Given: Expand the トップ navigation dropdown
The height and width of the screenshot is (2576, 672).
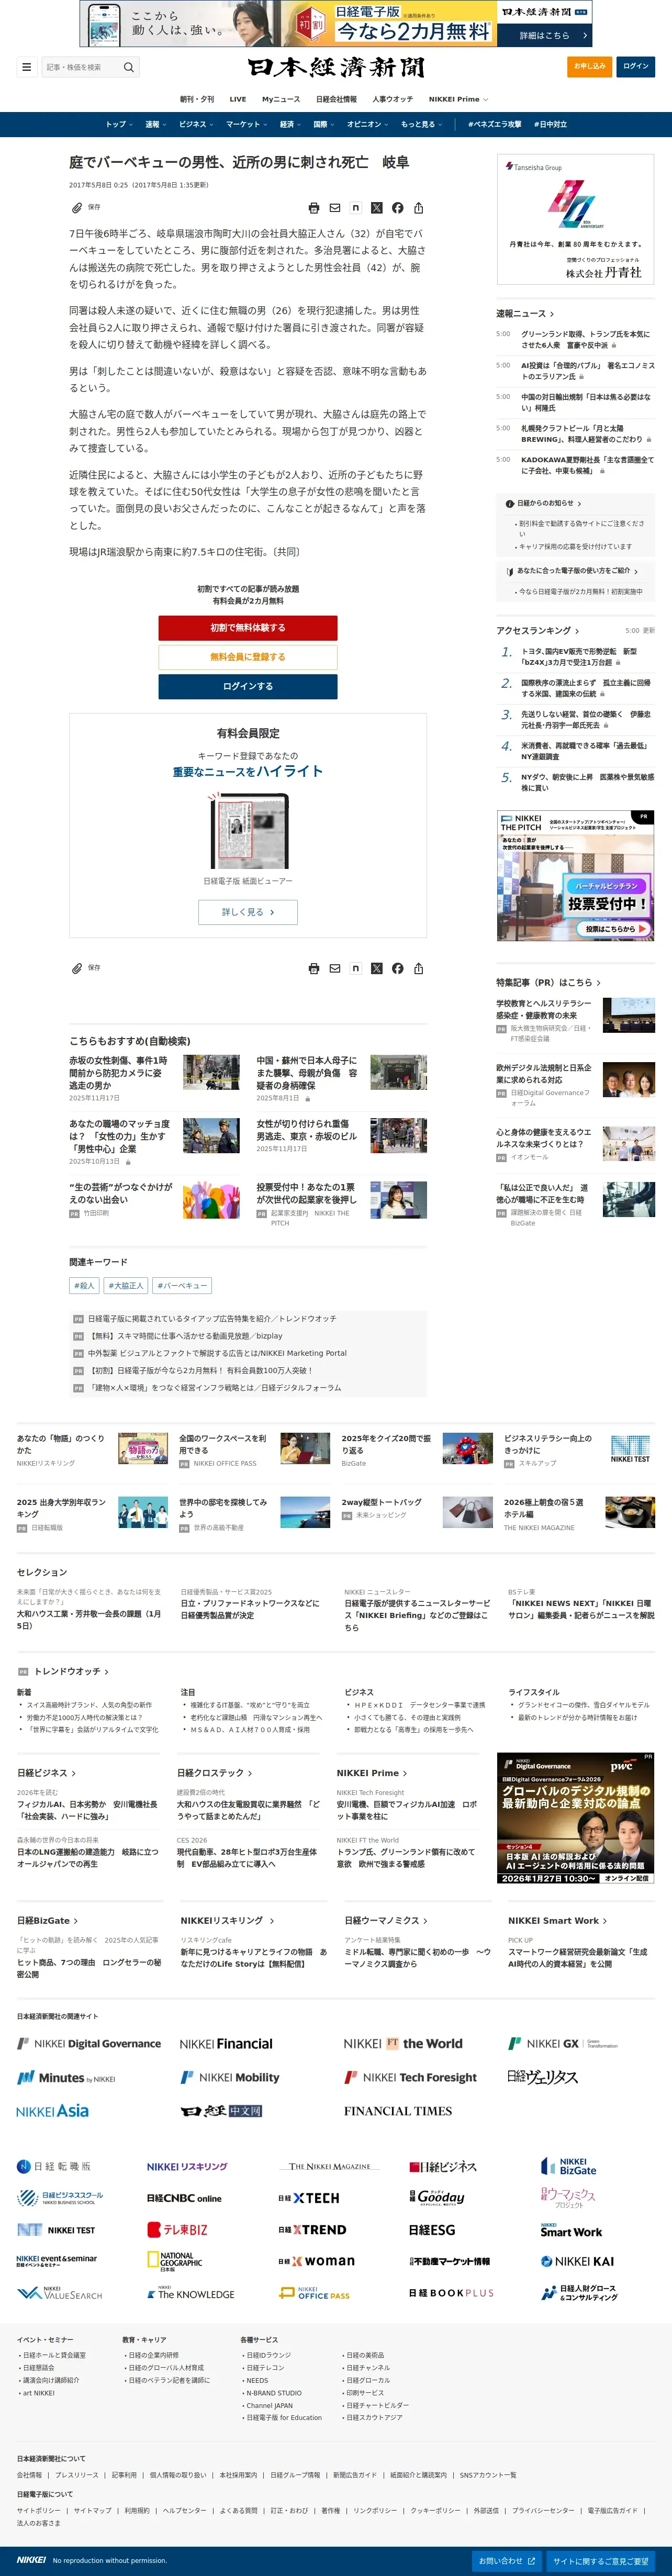Looking at the screenshot, I should pos(118,125).
